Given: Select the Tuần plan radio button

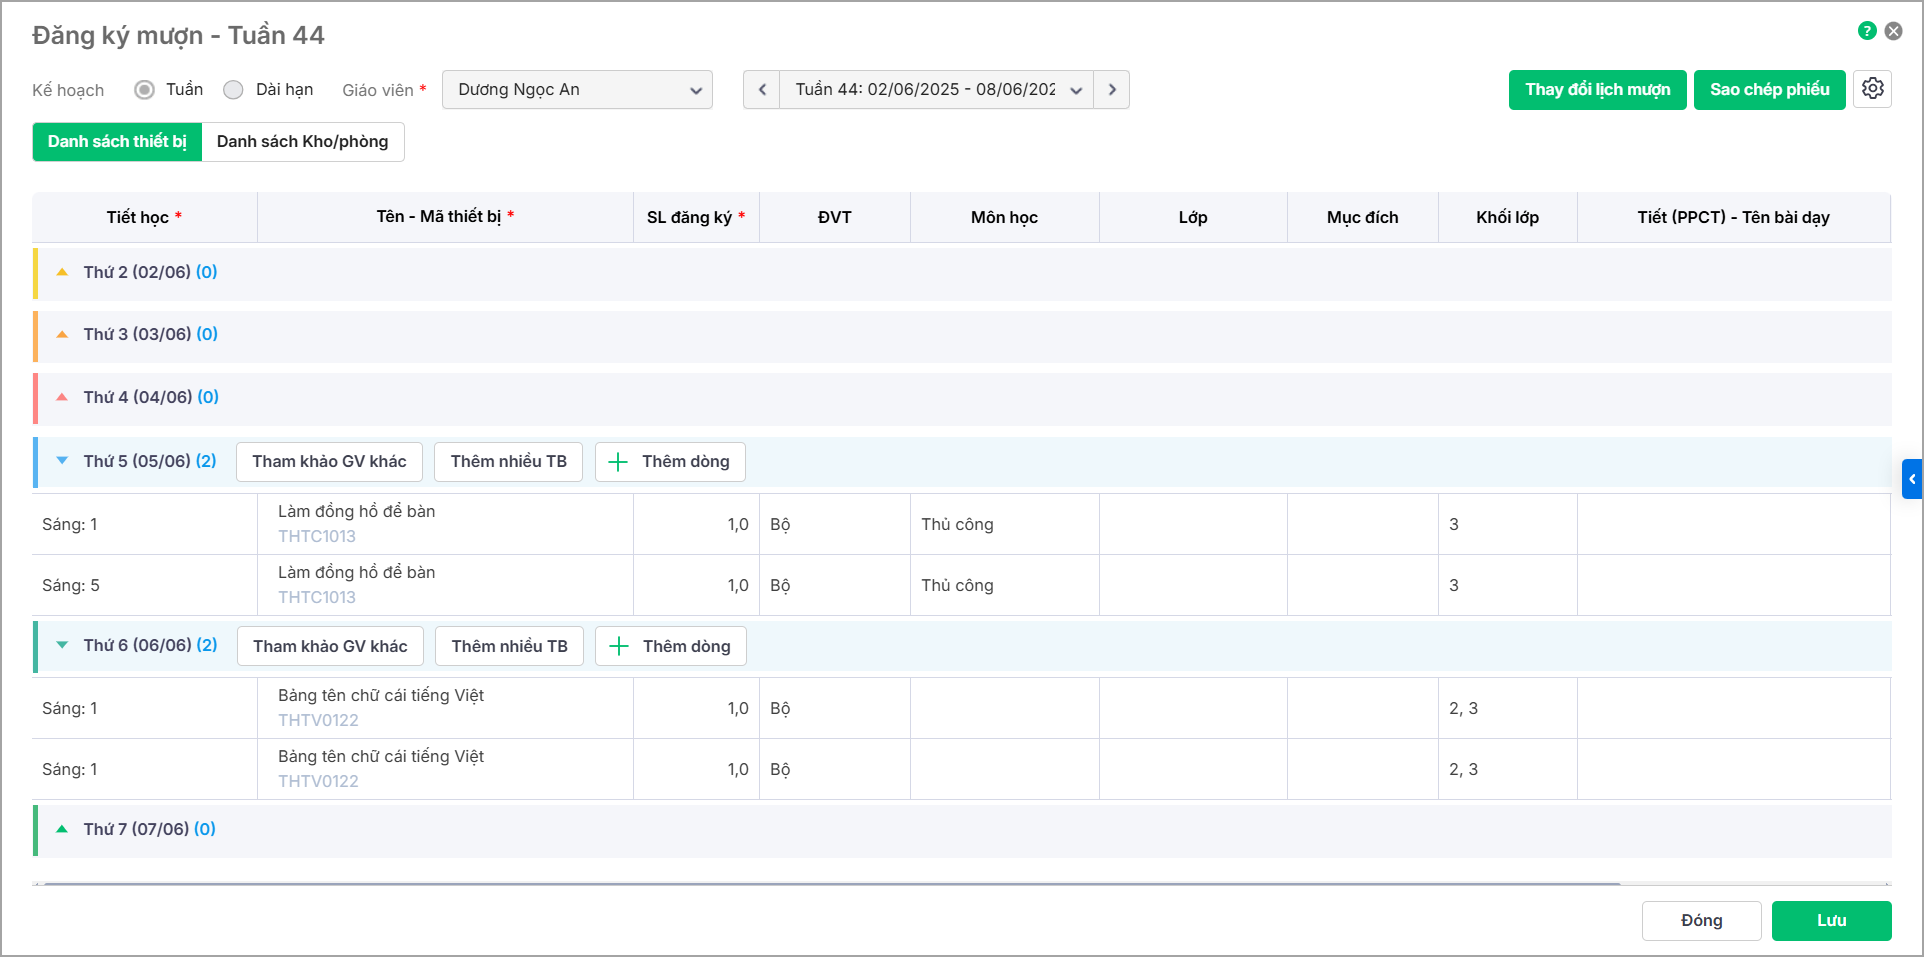Looking at the screenshot, I should (x=145, y=90).
